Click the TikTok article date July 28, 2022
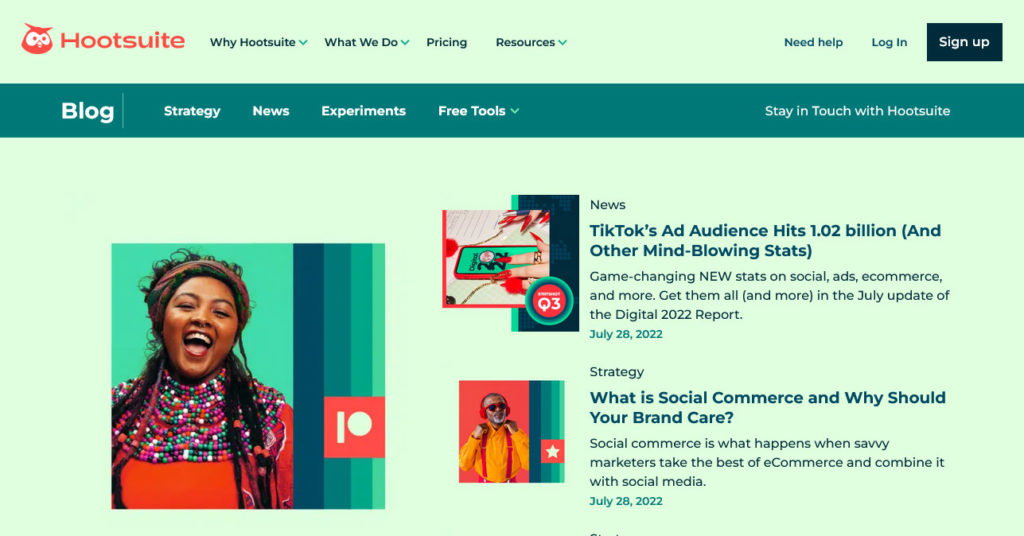This screenshot has height=536, width=1024. tap(626, 334)
